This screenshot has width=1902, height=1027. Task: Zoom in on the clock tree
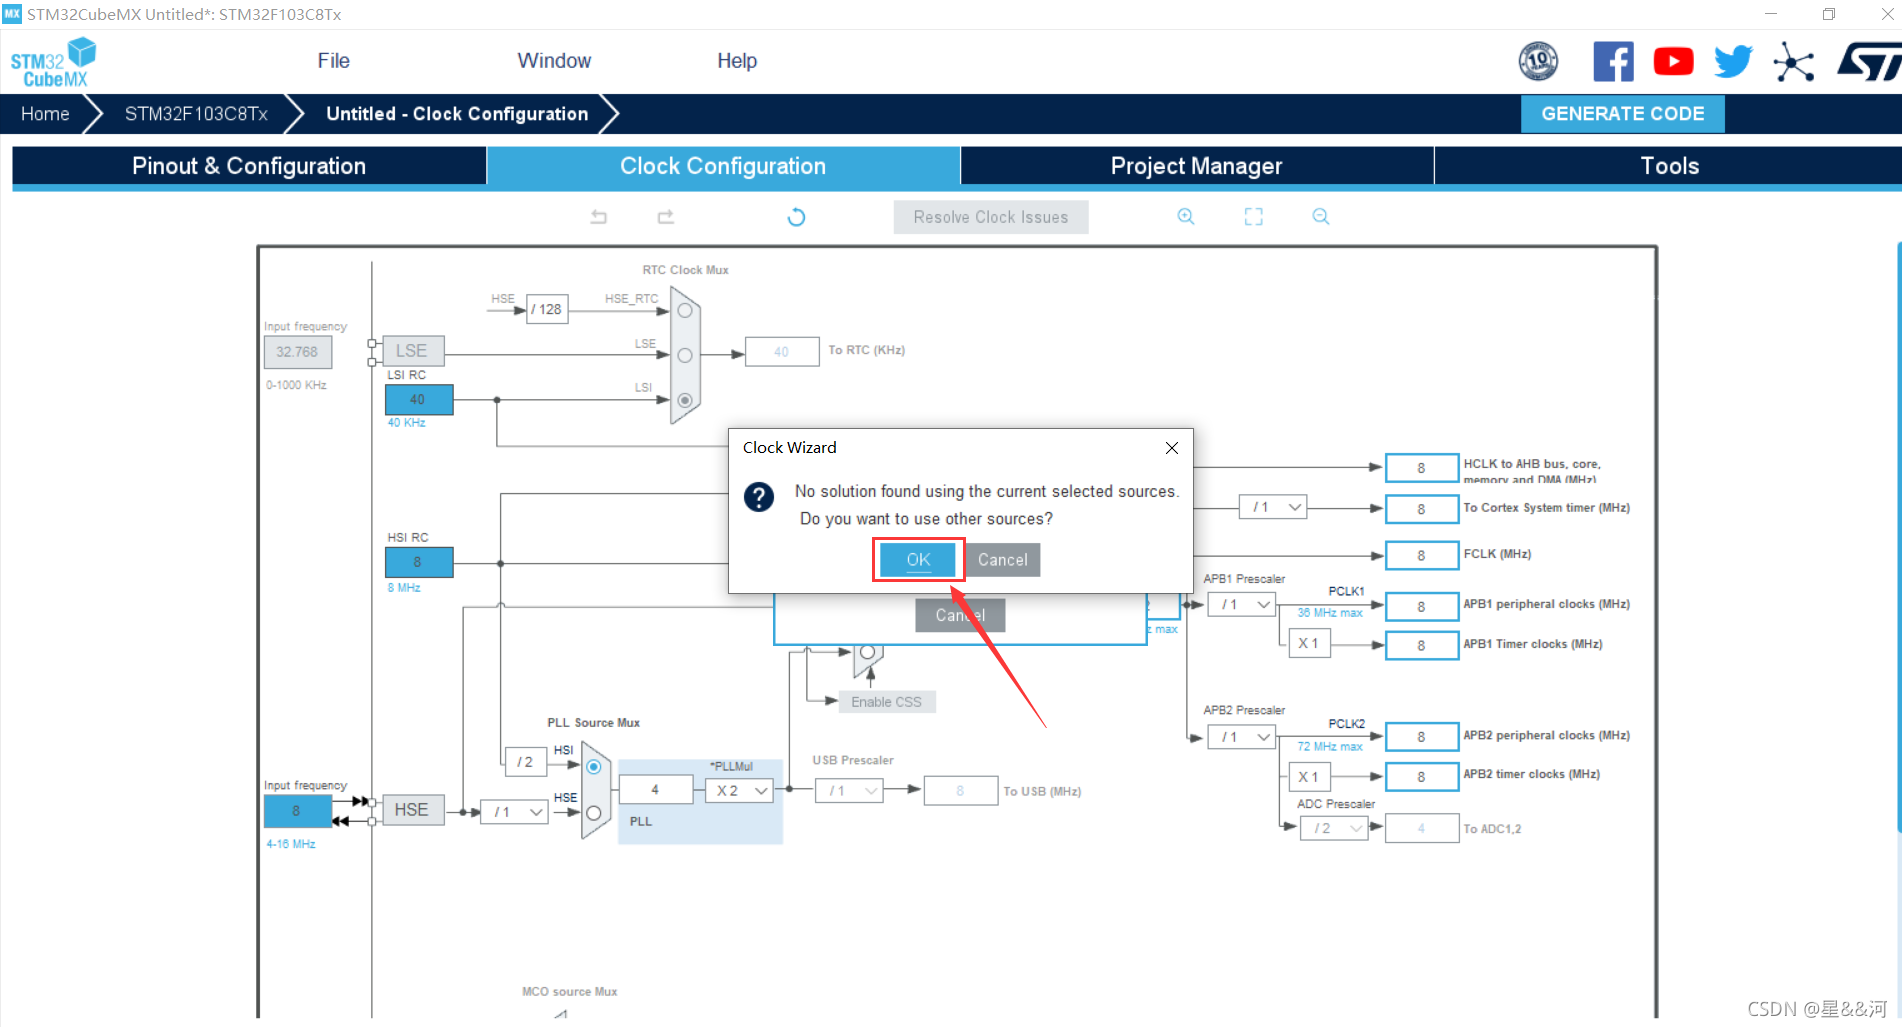[x=1186, y=217]
